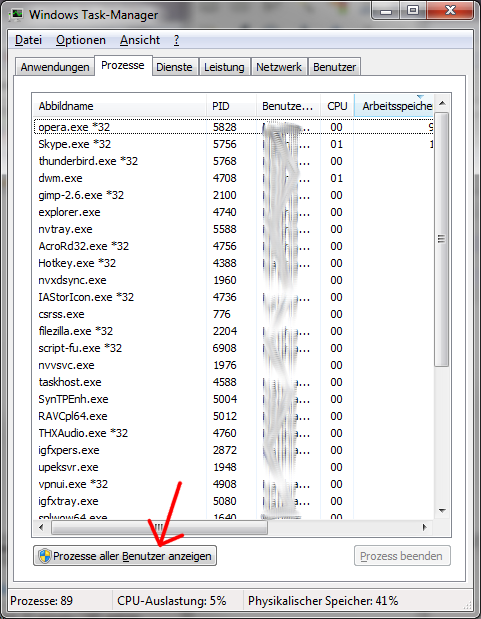Click PID 776 cell

(222, 314)
